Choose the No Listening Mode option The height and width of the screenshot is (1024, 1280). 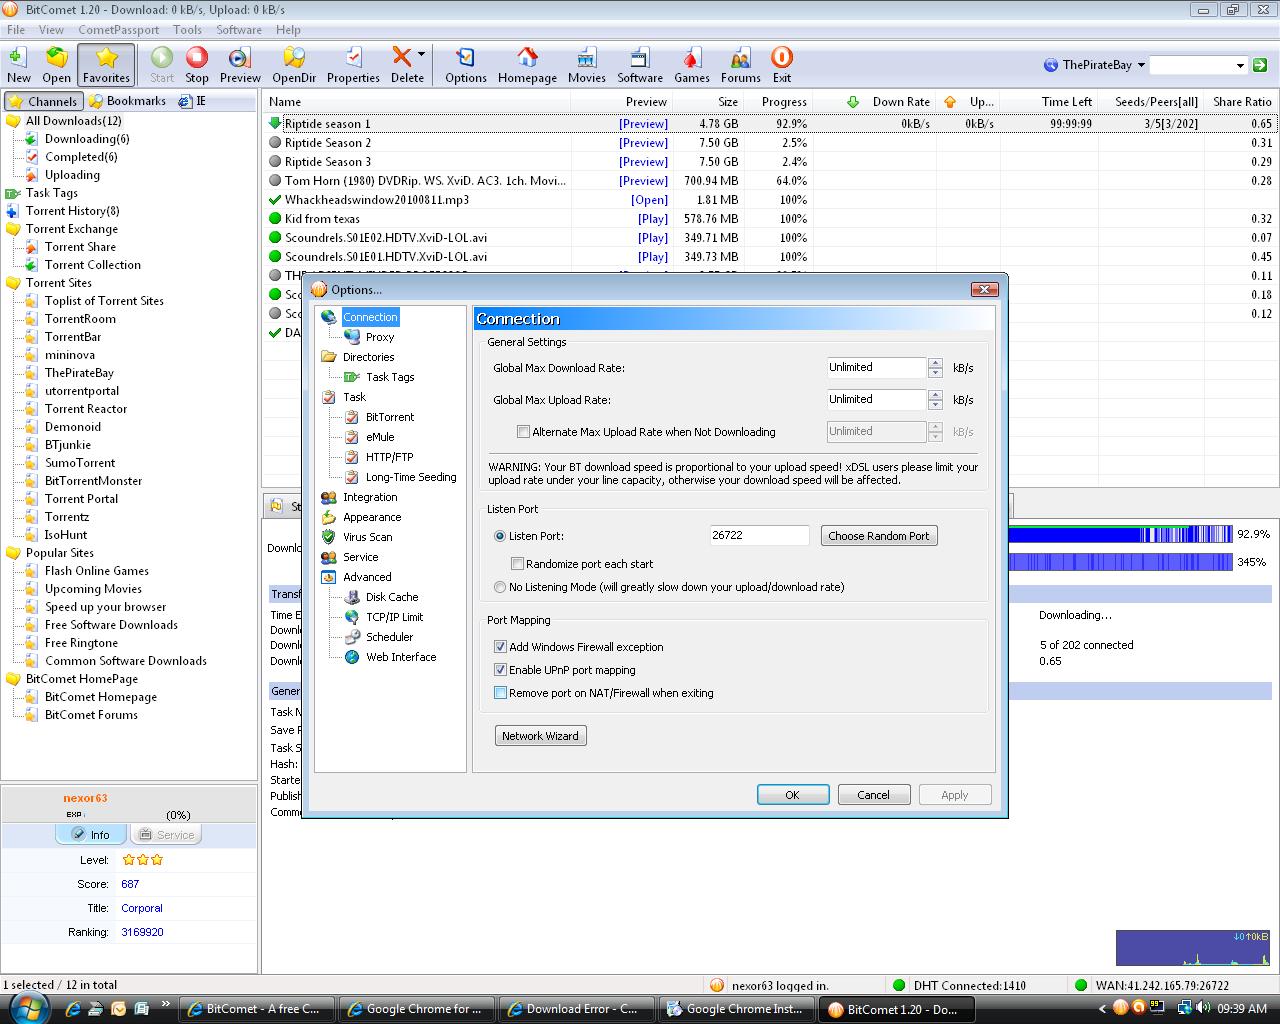(x=500, y=587)
